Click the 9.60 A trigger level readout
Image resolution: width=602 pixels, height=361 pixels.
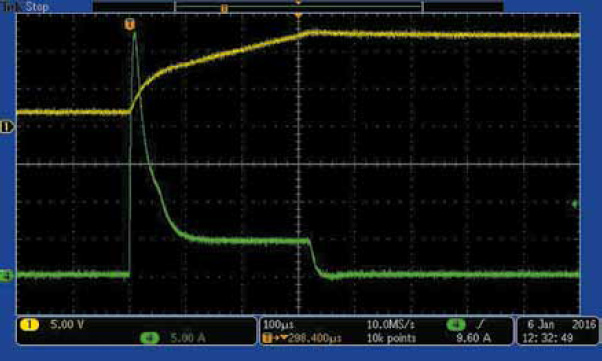[x=473, y=338]
